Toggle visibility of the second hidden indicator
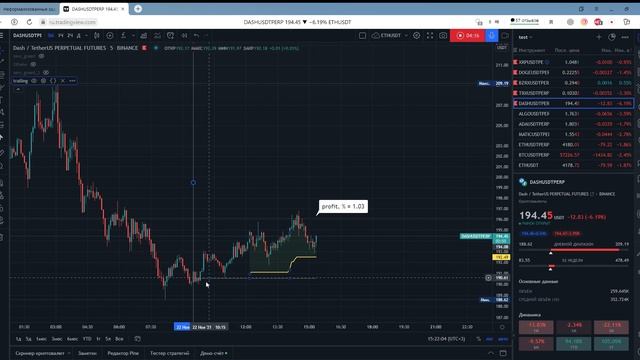 (33, 64)
